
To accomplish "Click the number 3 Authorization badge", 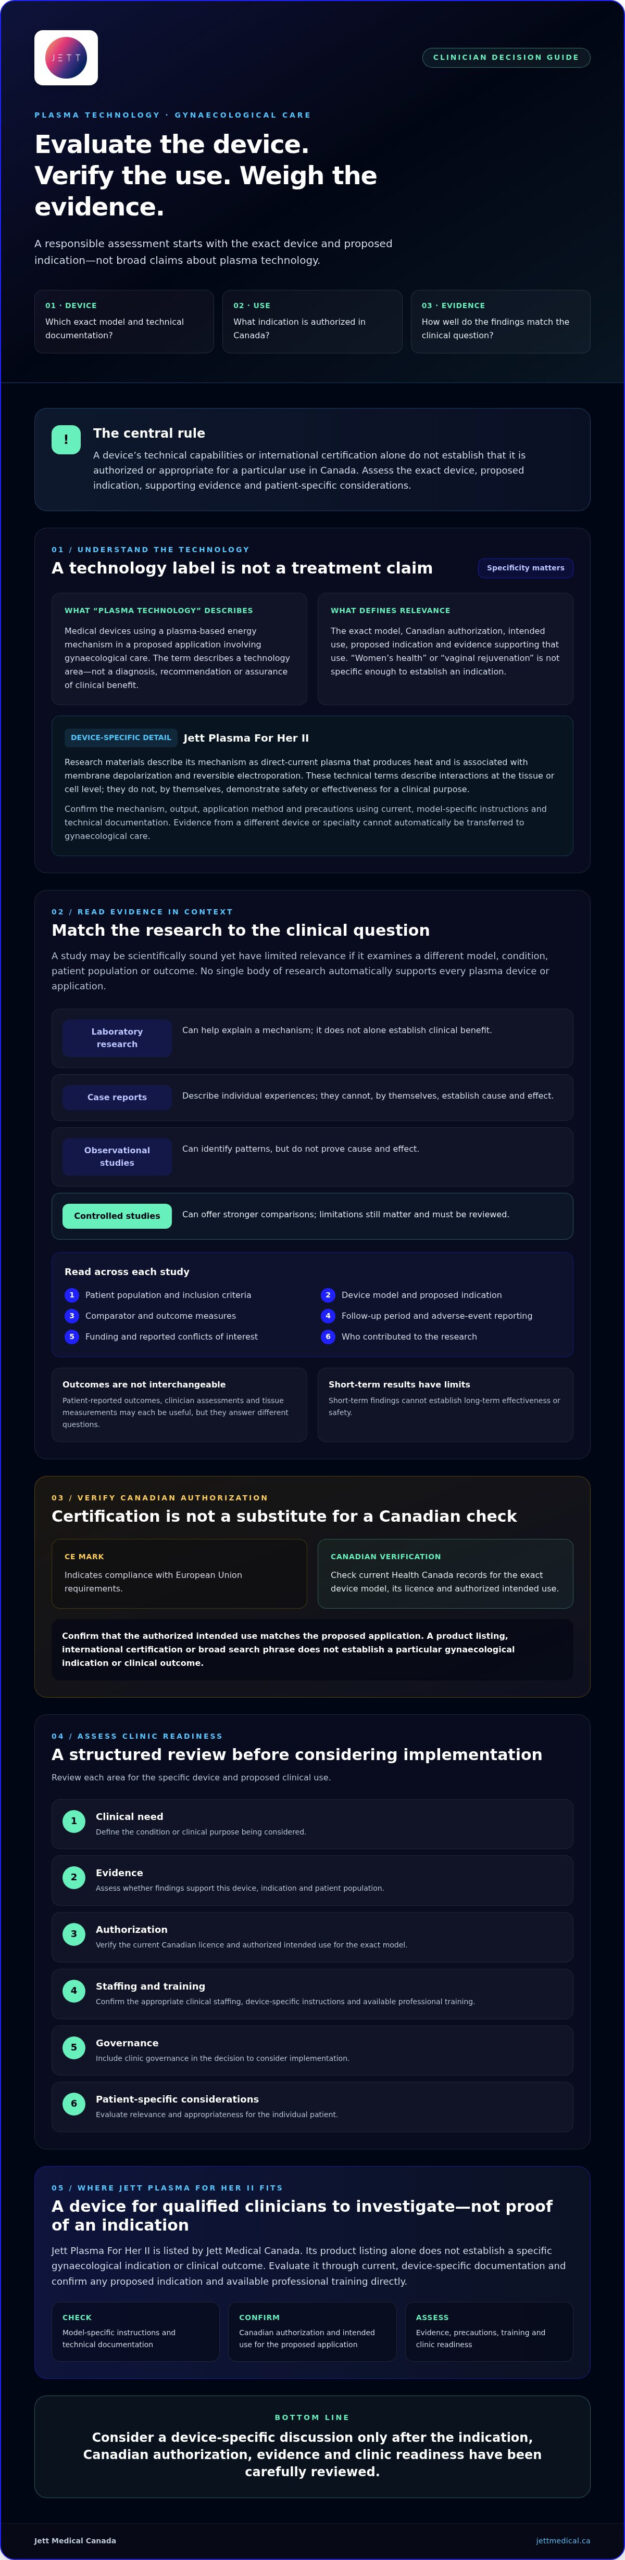I will click(74, 1934).
